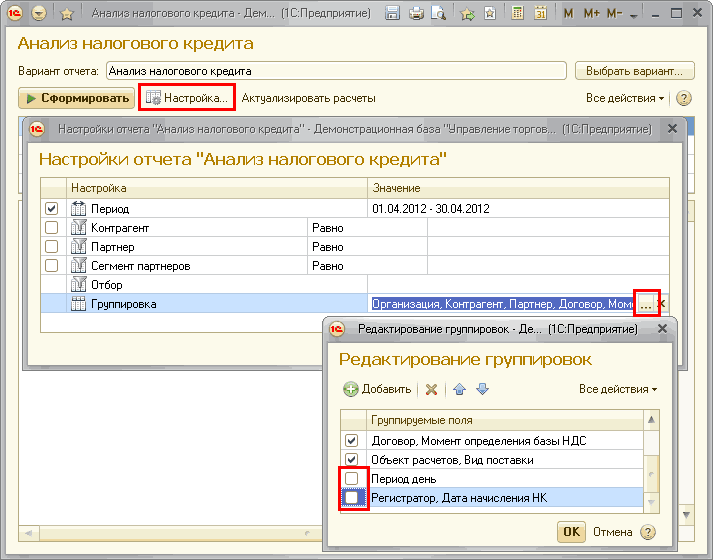Click the Вариант отчета input field

336,71
